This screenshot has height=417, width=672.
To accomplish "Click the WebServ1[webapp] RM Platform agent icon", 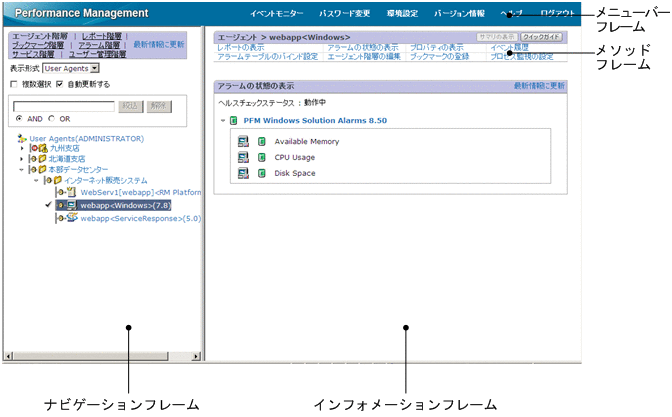I will pyautogui.click(x=72, y=192).
